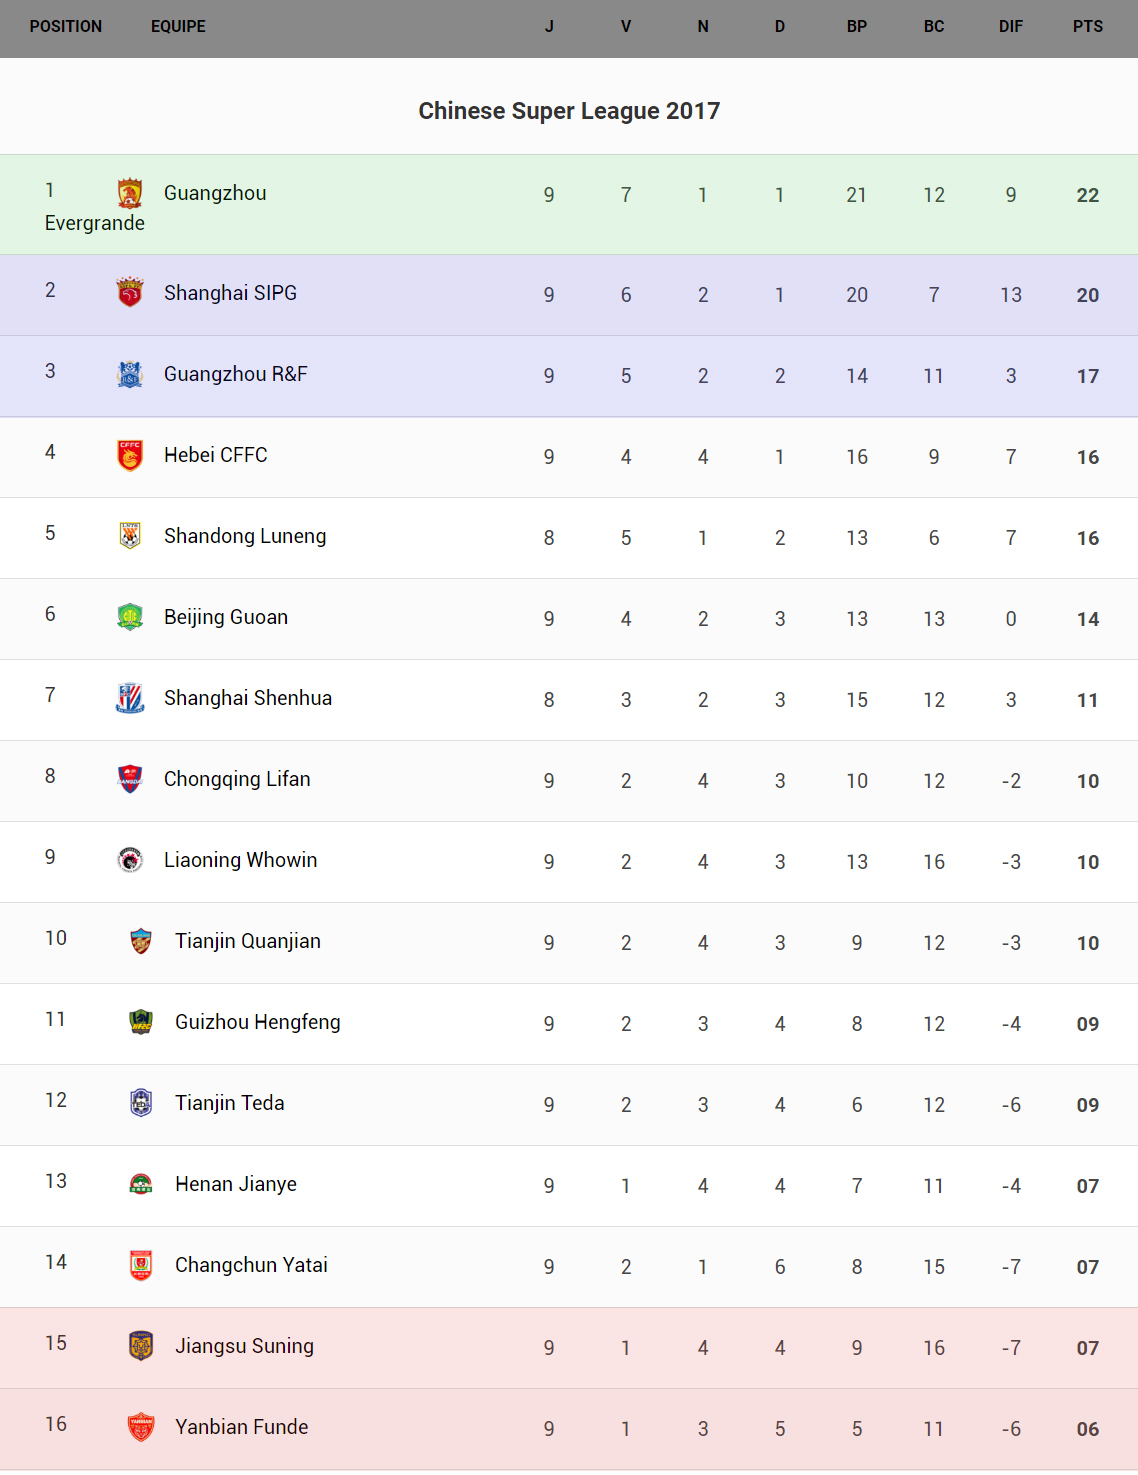Click the Hebei CFFC crest icon
1138x1475 pixels.
130,455
